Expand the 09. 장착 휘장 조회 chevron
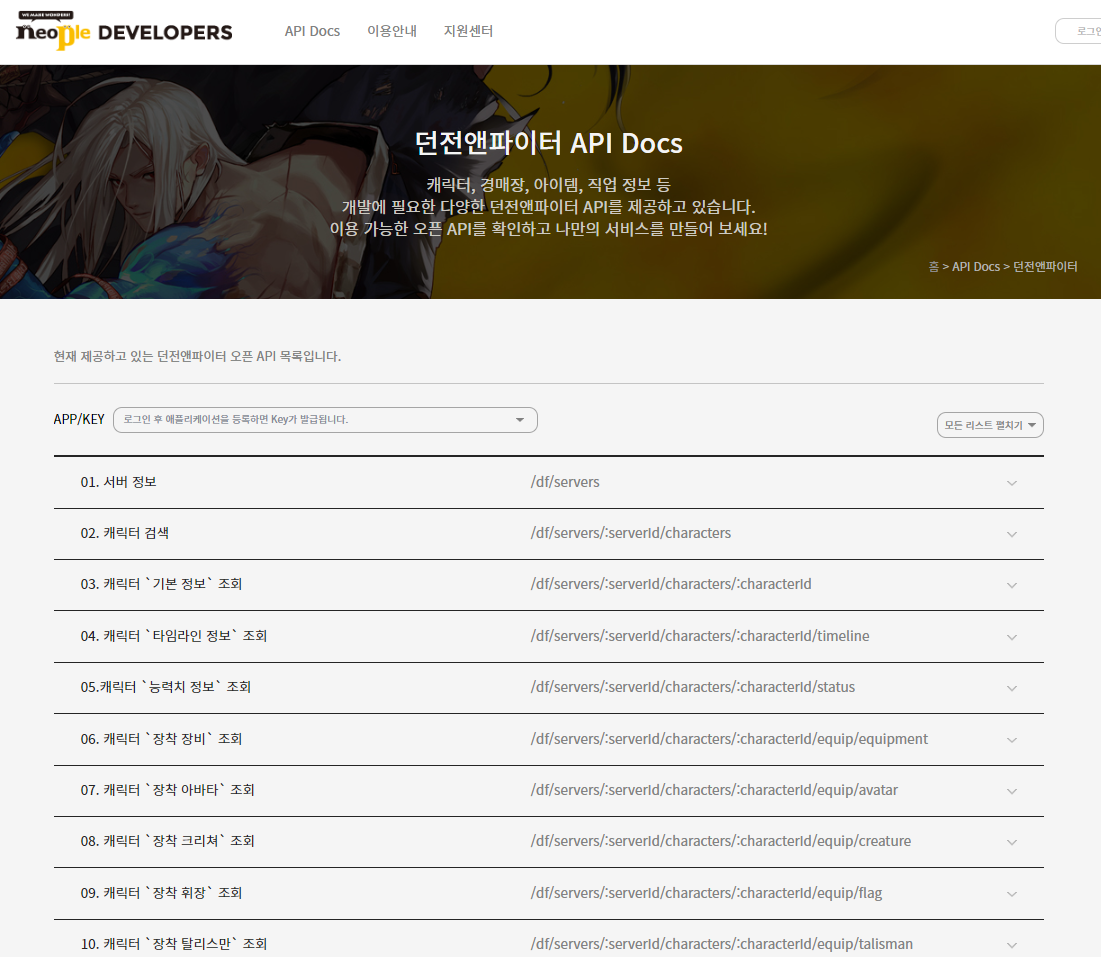This screenshot has width=1101, height=957. point(1012,895)
